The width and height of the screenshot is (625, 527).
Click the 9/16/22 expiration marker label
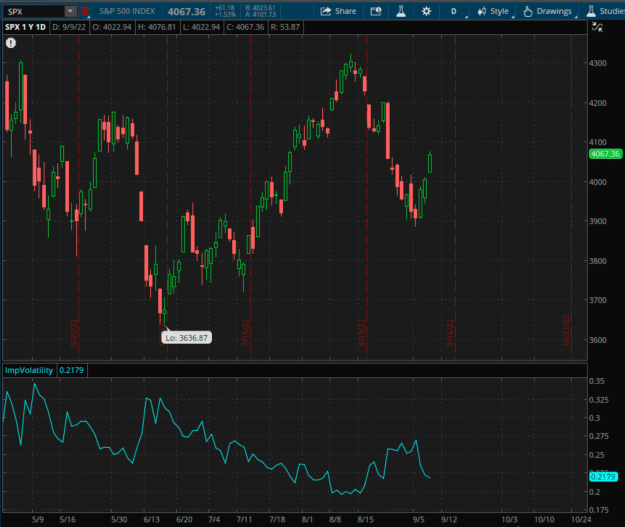point(450,332)
